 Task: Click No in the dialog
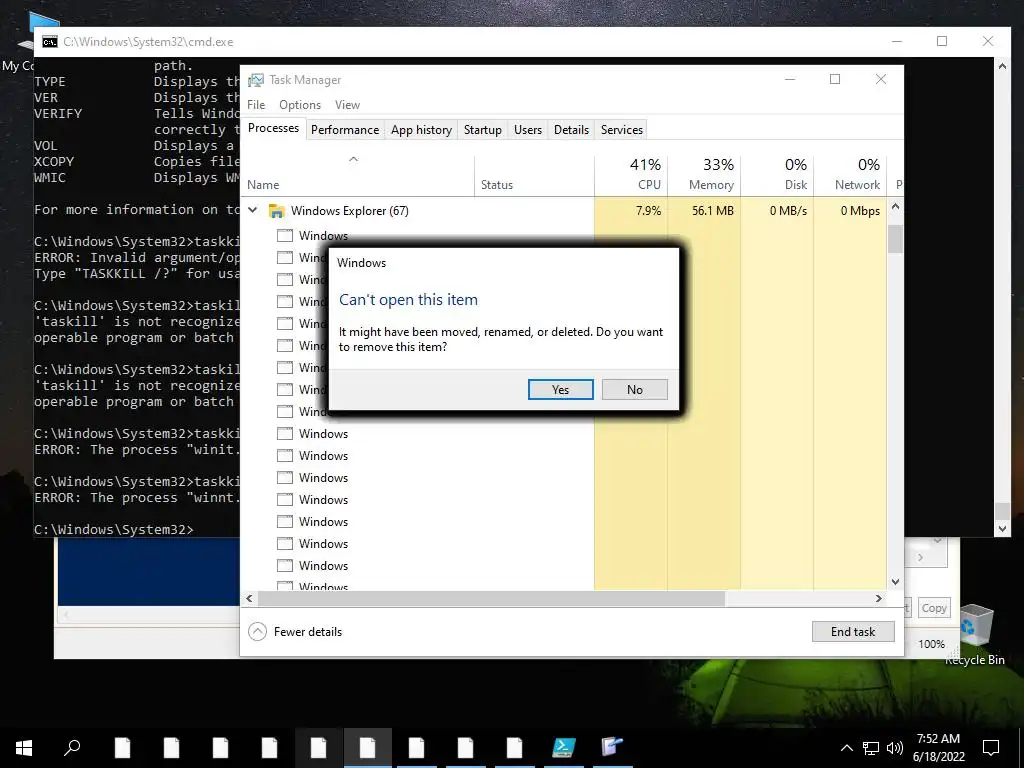pyautogui.click(x=634, y=390)
